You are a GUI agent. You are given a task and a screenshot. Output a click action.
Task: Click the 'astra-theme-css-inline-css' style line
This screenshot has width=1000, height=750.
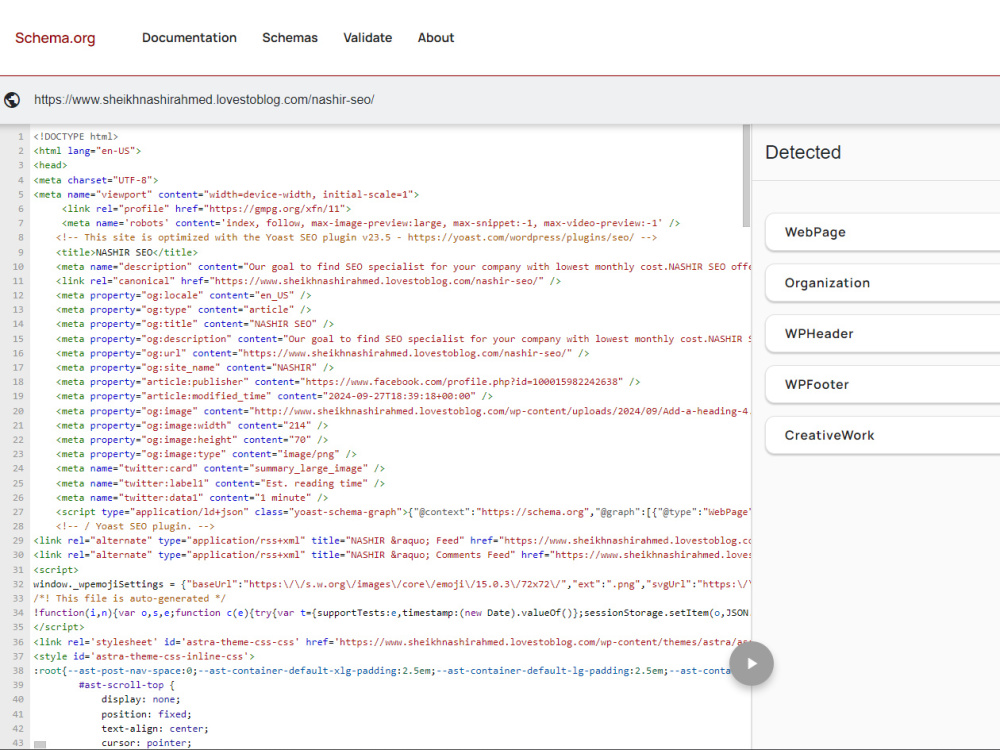coord(144,656)
